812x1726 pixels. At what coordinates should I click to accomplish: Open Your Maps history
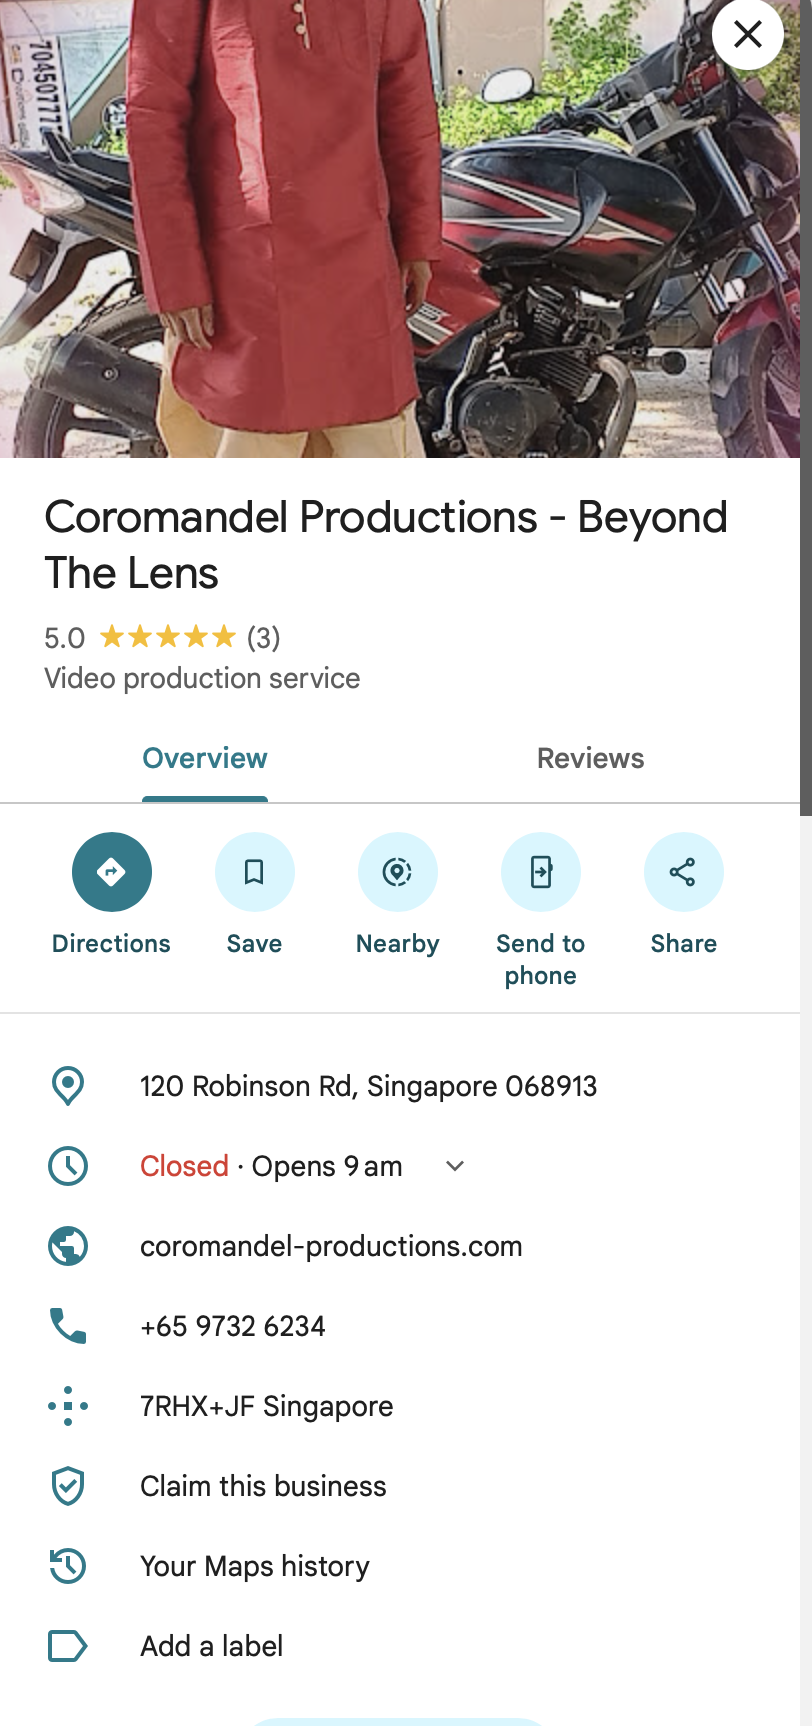pyautogui.click(x=255, y=1566)
